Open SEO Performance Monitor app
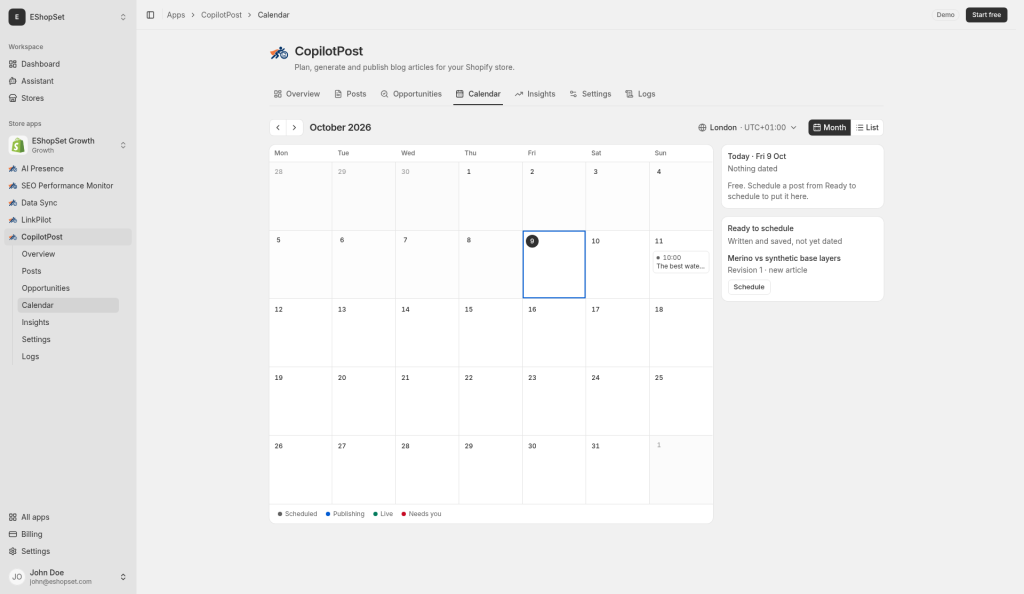1024x594 pixels. [x=68, y=185]
